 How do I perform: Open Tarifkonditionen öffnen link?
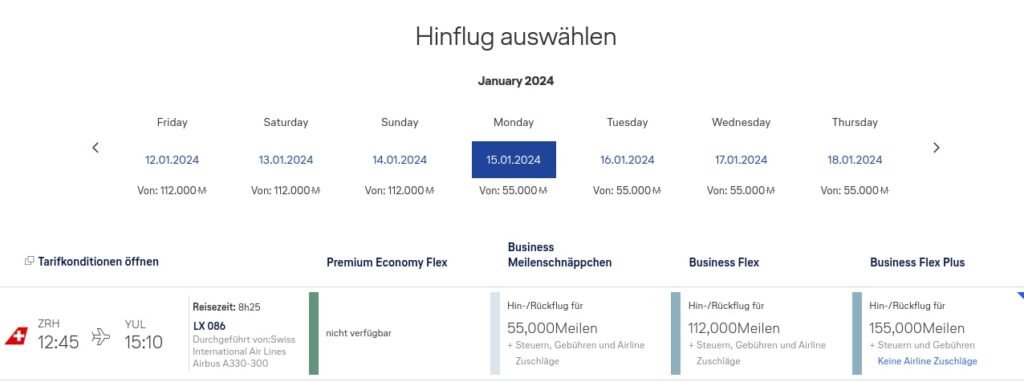click(98, 262)
